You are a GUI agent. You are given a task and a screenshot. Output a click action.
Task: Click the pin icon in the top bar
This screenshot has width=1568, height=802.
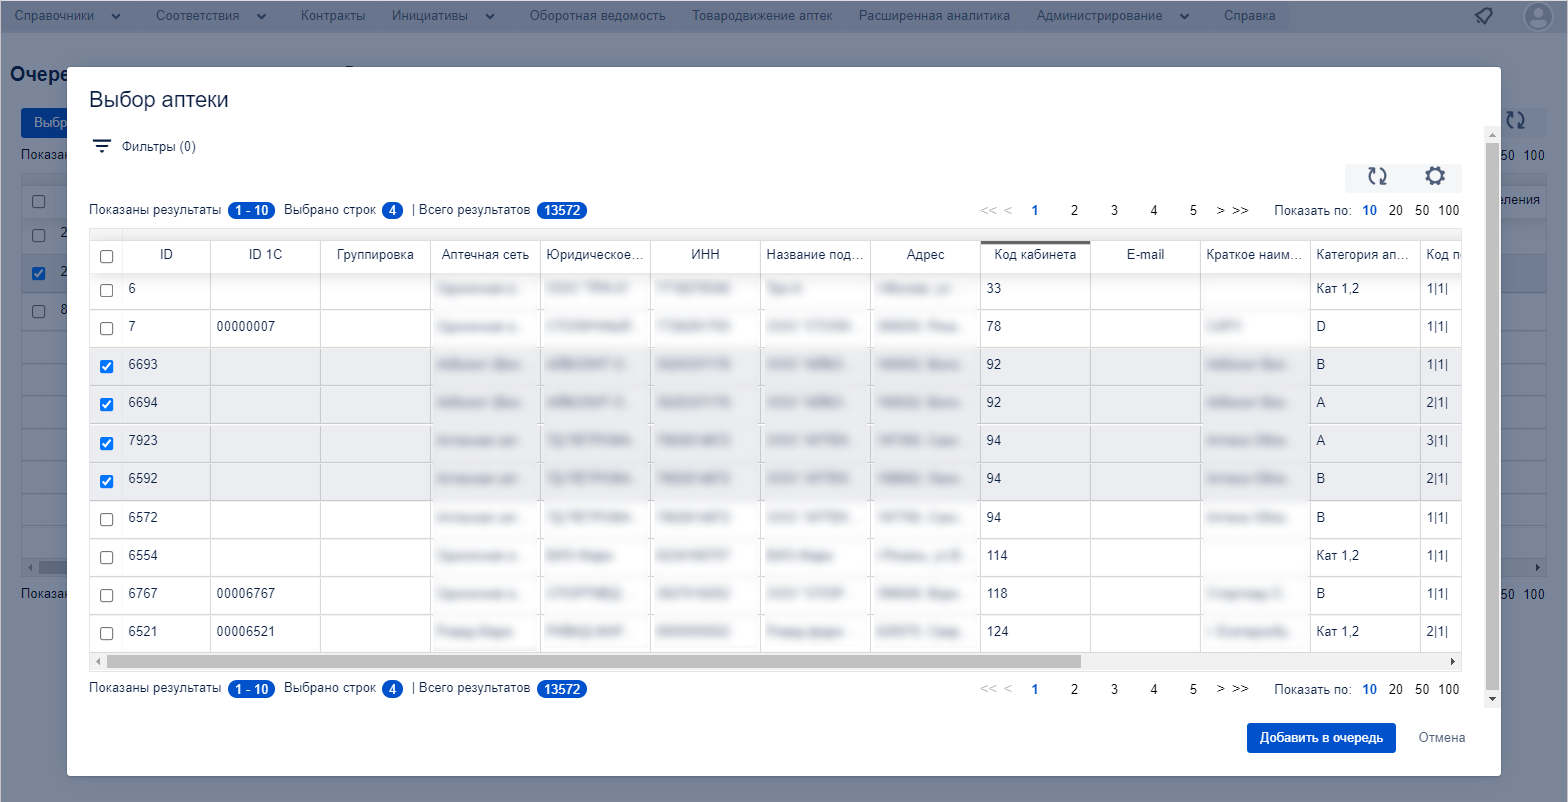pos(1484,17)
